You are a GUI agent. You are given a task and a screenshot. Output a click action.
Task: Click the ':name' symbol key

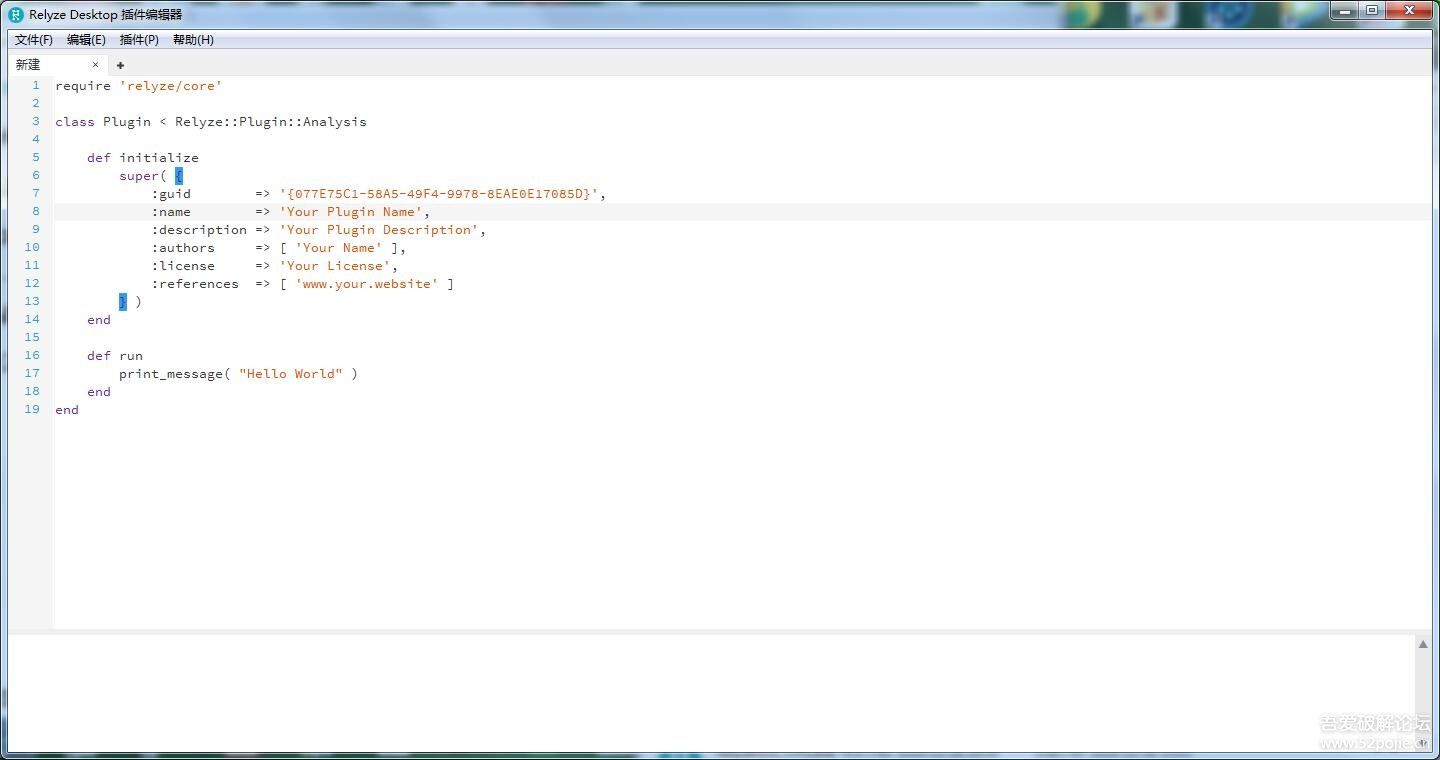point(171,212)
